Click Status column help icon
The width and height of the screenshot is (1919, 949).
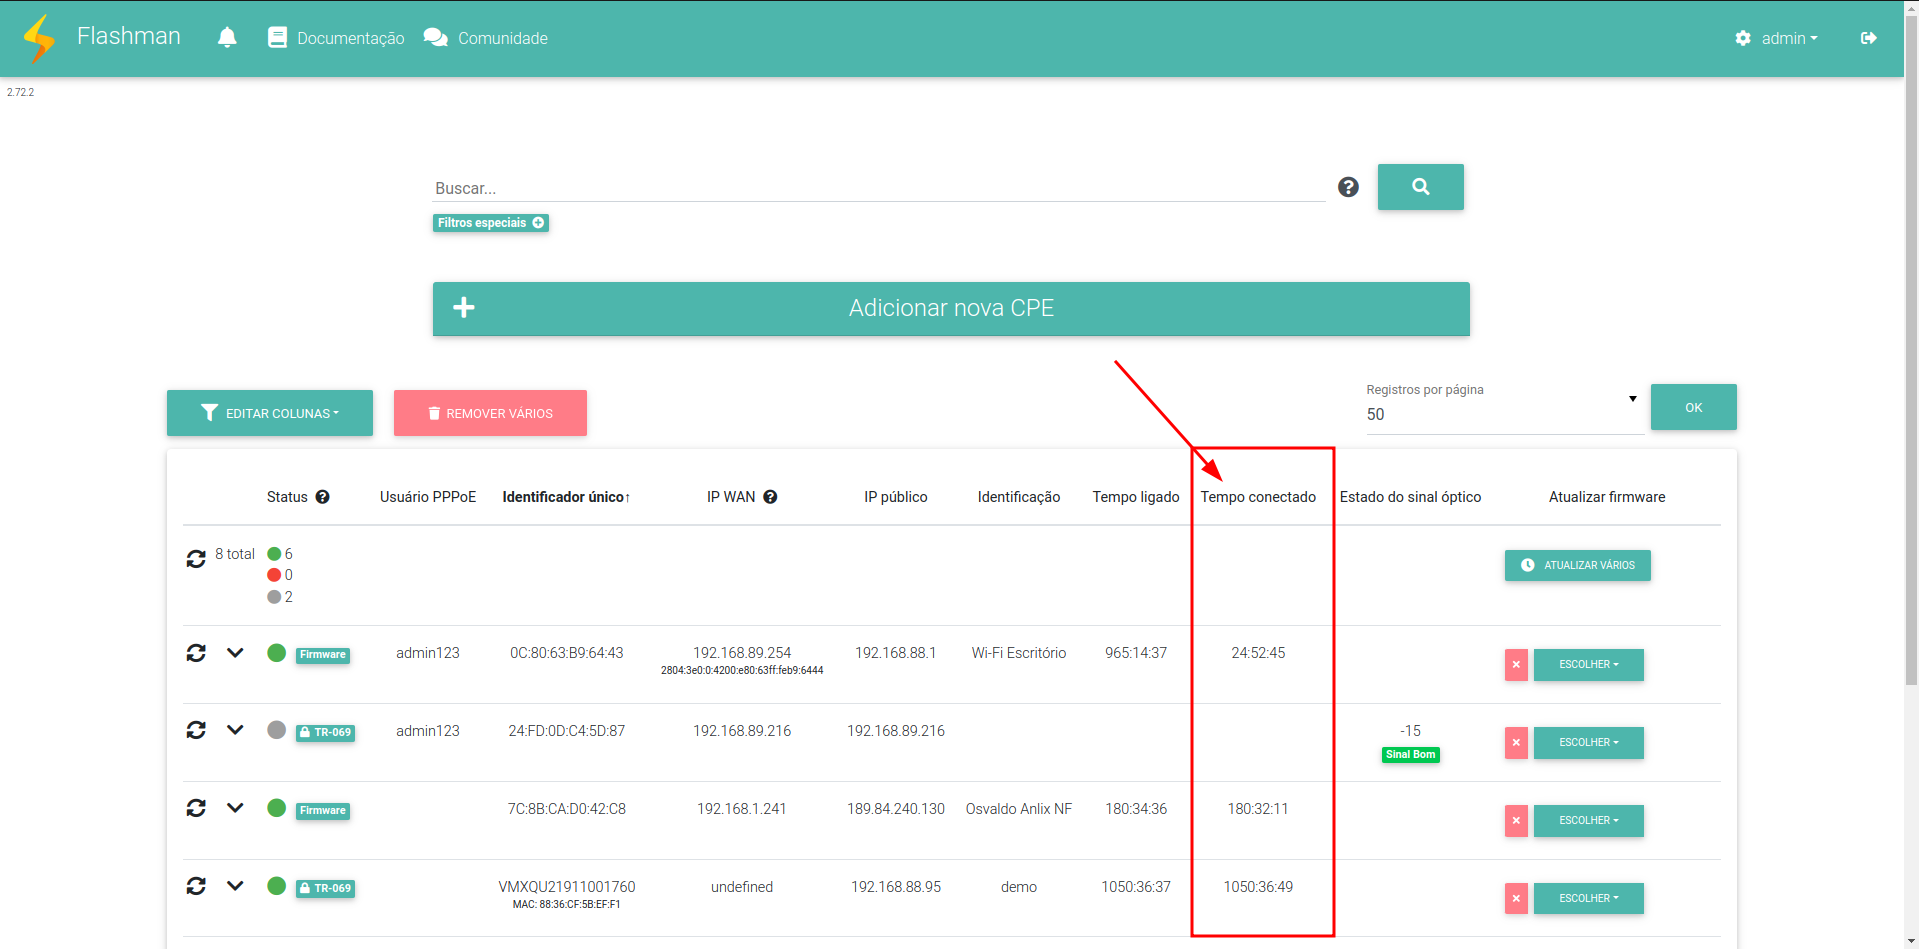pos(323,497)
